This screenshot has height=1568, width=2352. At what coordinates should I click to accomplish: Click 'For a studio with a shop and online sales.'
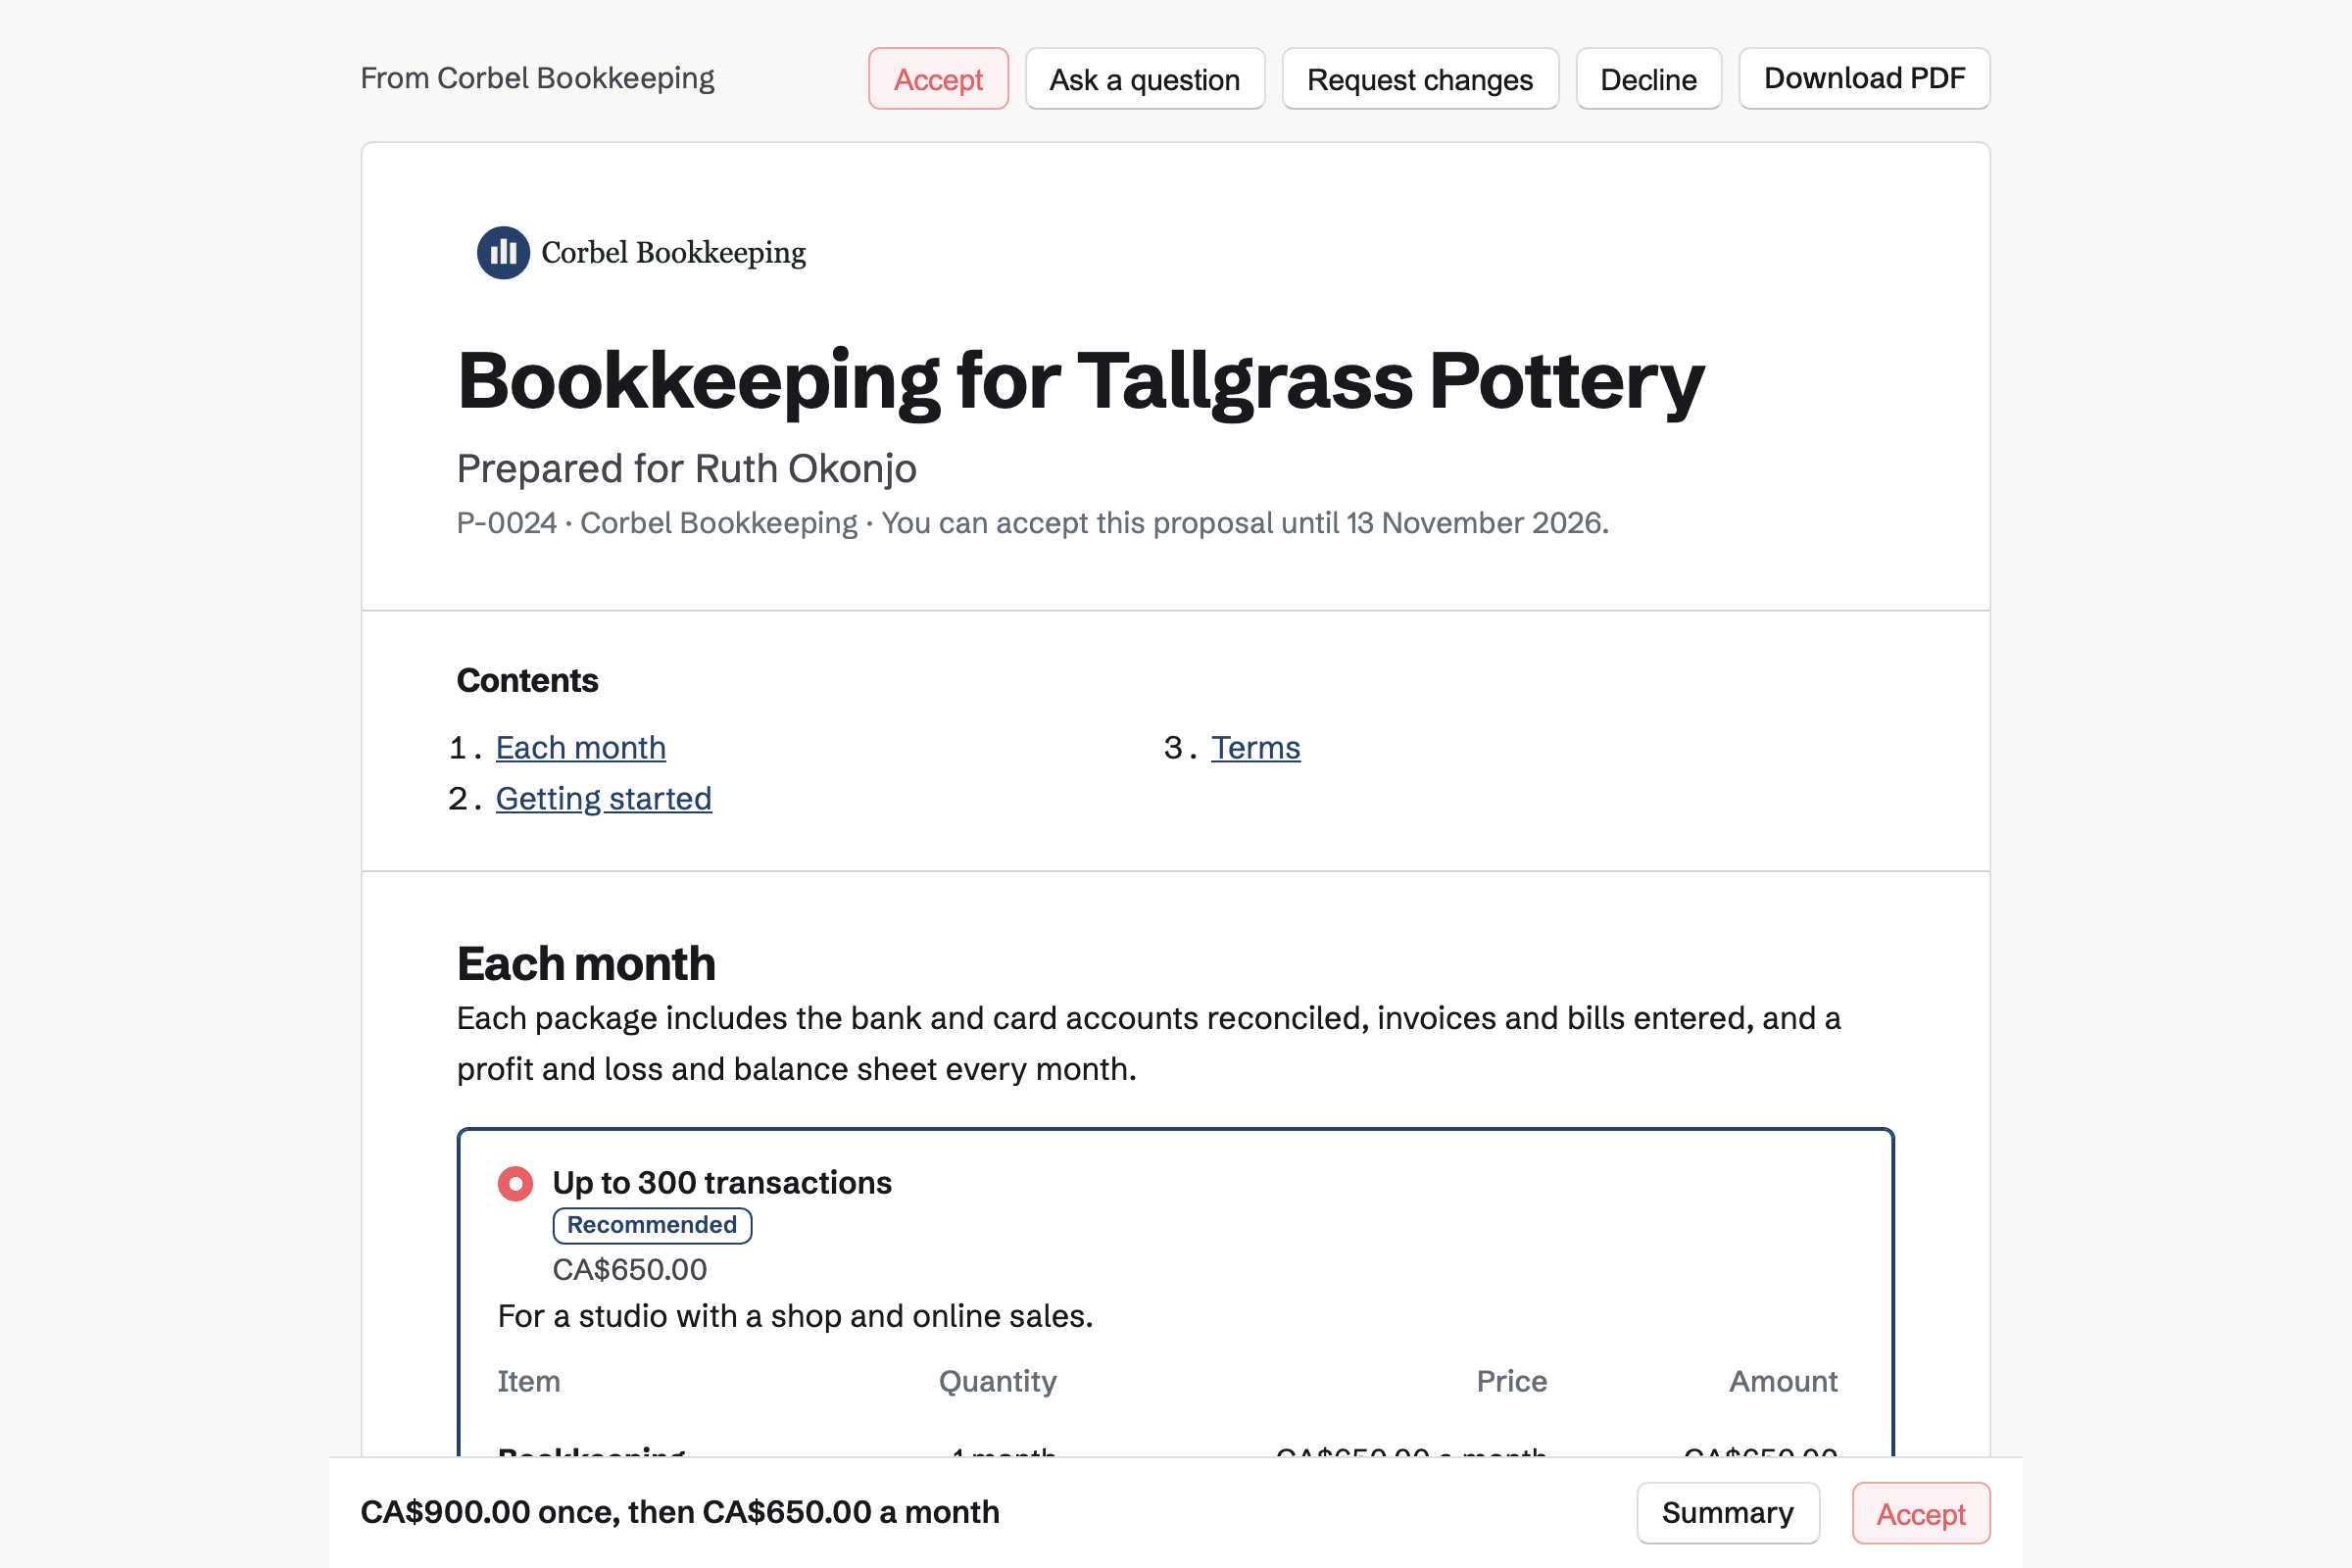click(x=796, y=1316)
